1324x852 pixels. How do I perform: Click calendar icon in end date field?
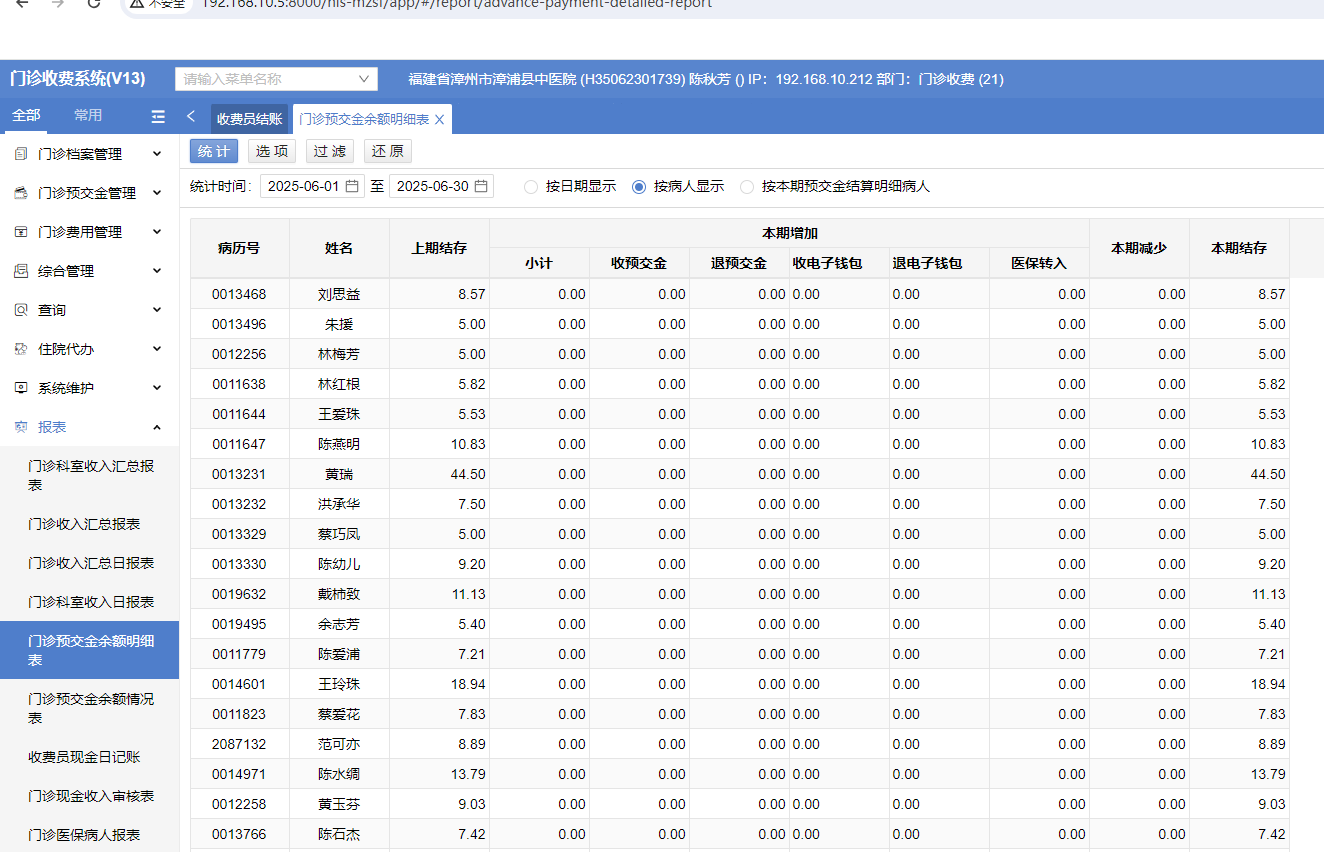click(x=481, y=186)
